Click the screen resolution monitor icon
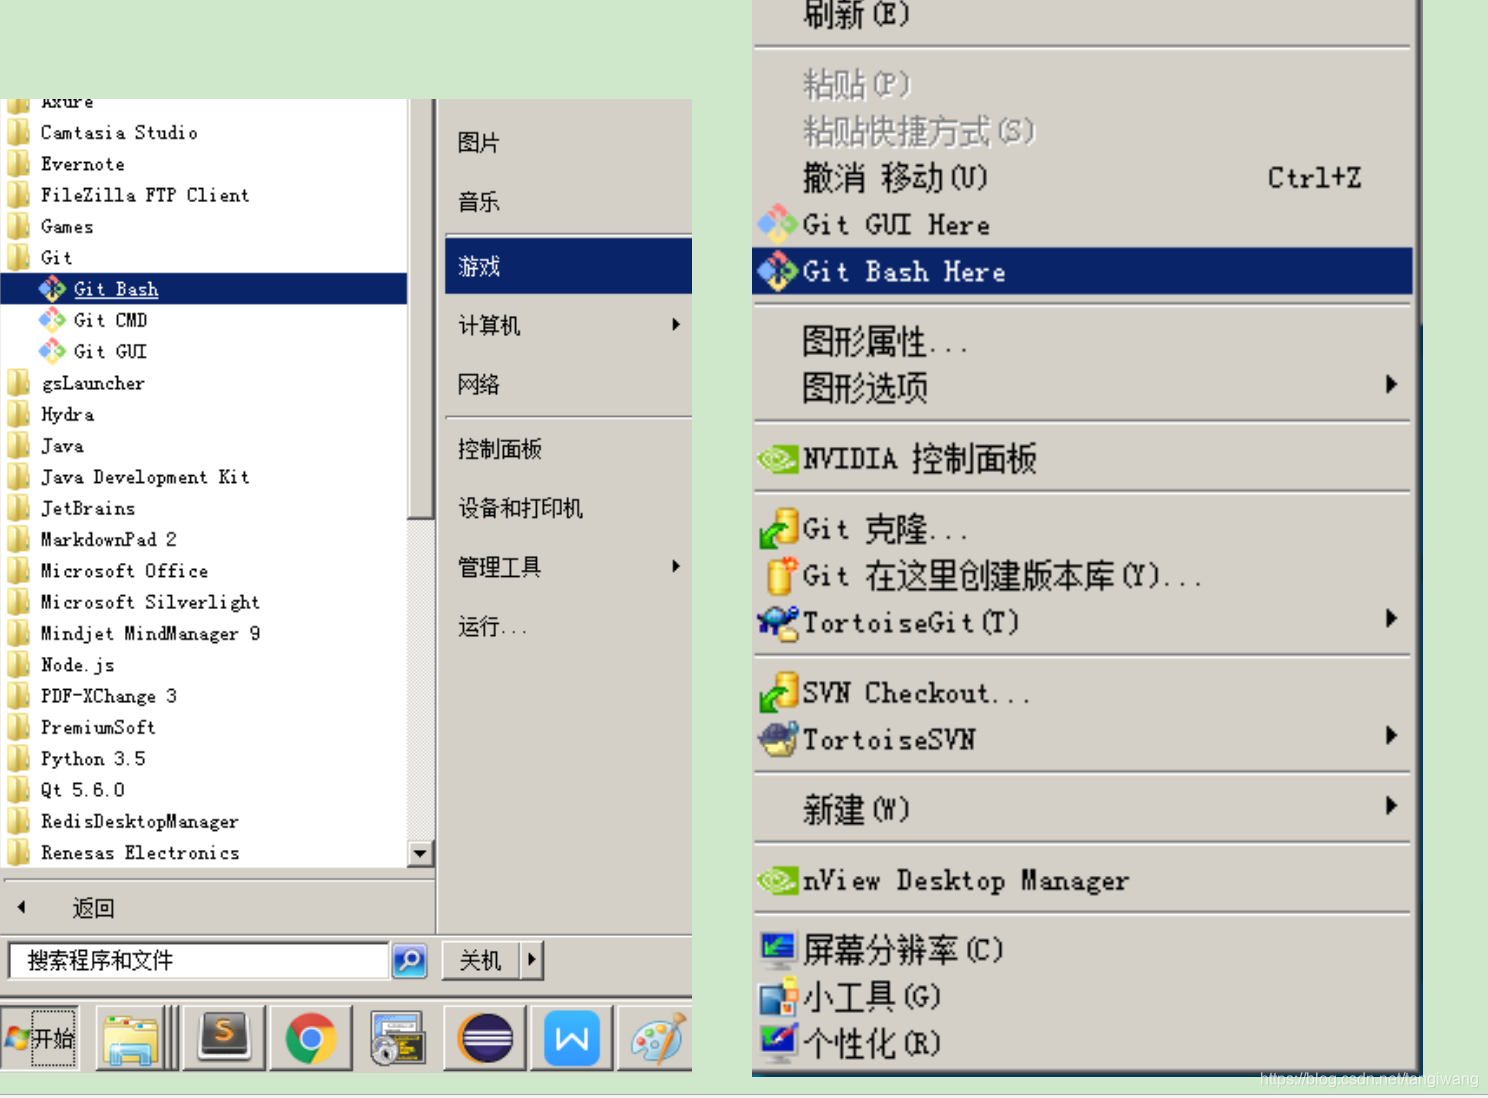1488x1098 pixels. (777, 950)
